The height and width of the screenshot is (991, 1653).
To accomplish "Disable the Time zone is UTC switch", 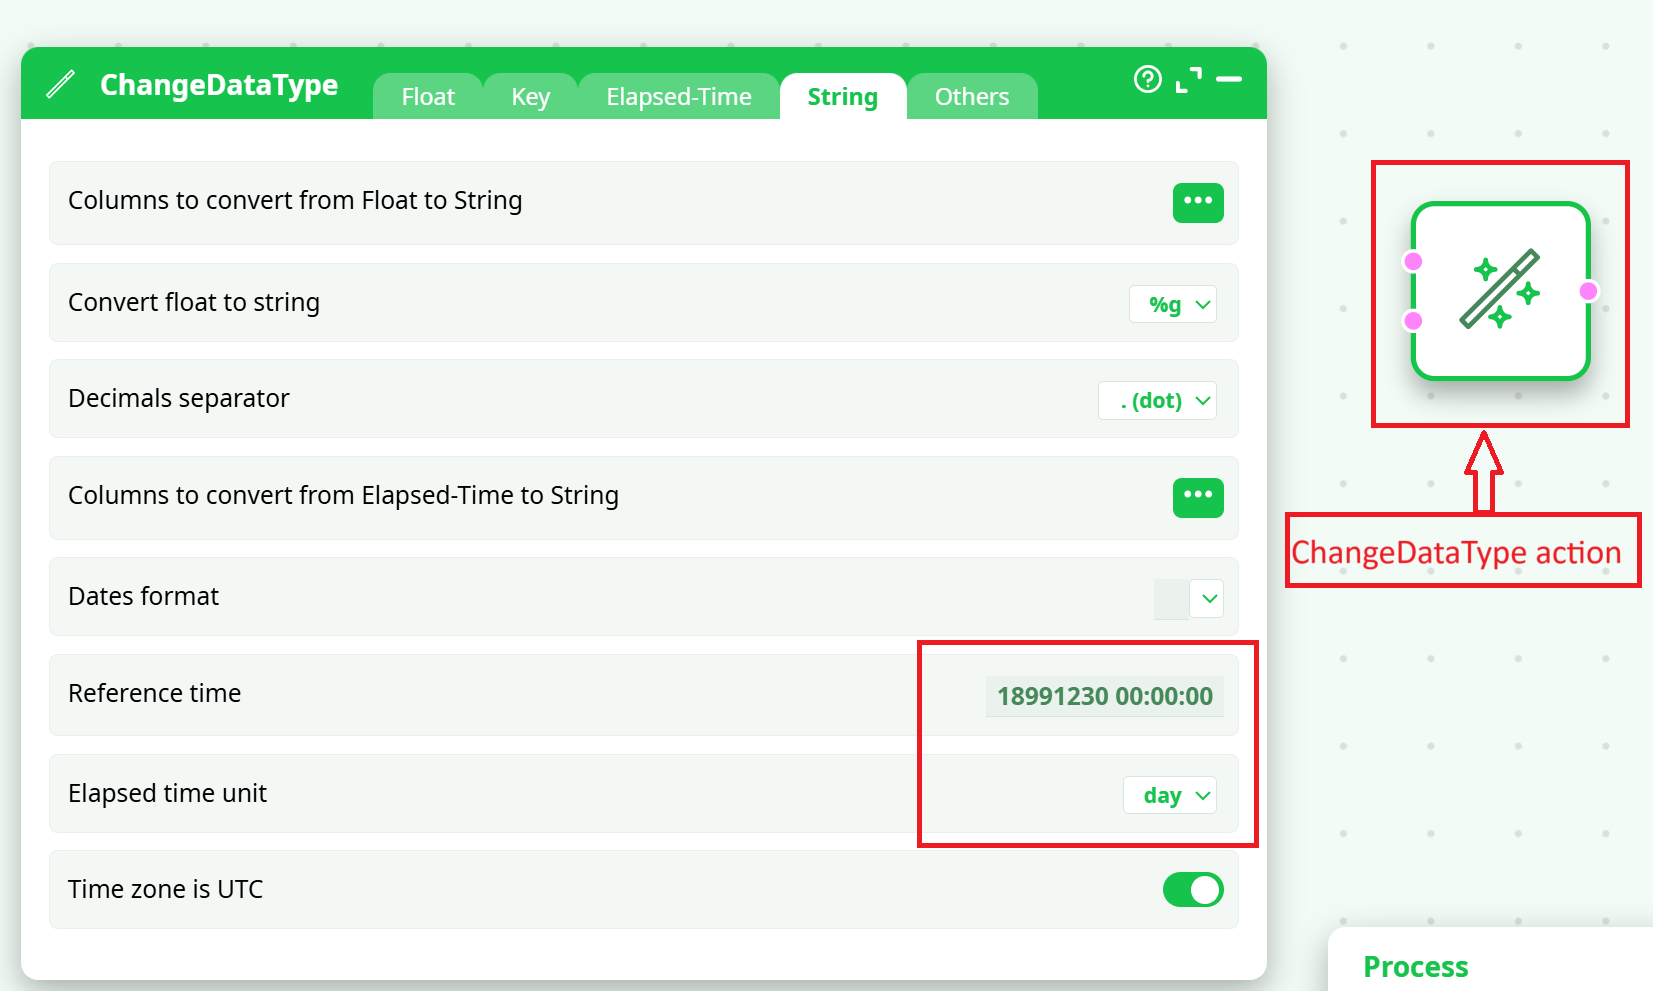I will 1192,890.
